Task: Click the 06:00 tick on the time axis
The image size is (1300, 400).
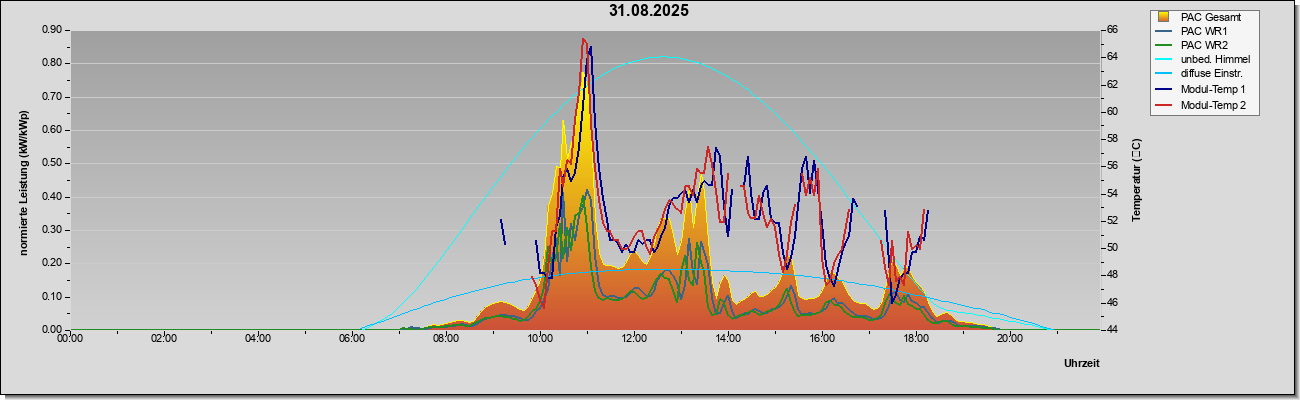Action: click(352, 338)
